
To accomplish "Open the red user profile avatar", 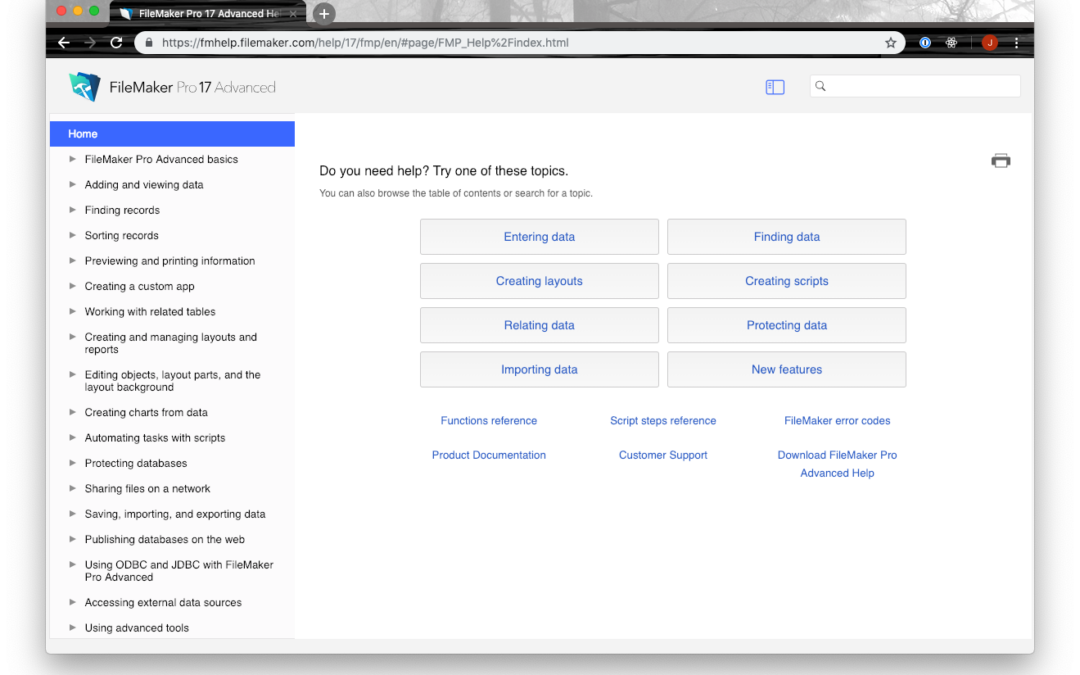I will coord(990,43).
